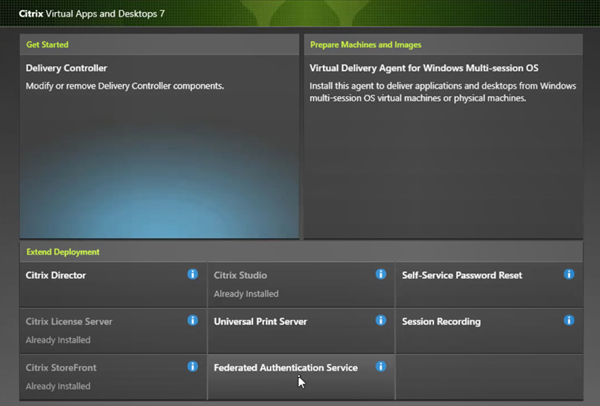Open info icon for Citrix Director
This screenshot has width=600, height=406.
(x=192, y=274)
